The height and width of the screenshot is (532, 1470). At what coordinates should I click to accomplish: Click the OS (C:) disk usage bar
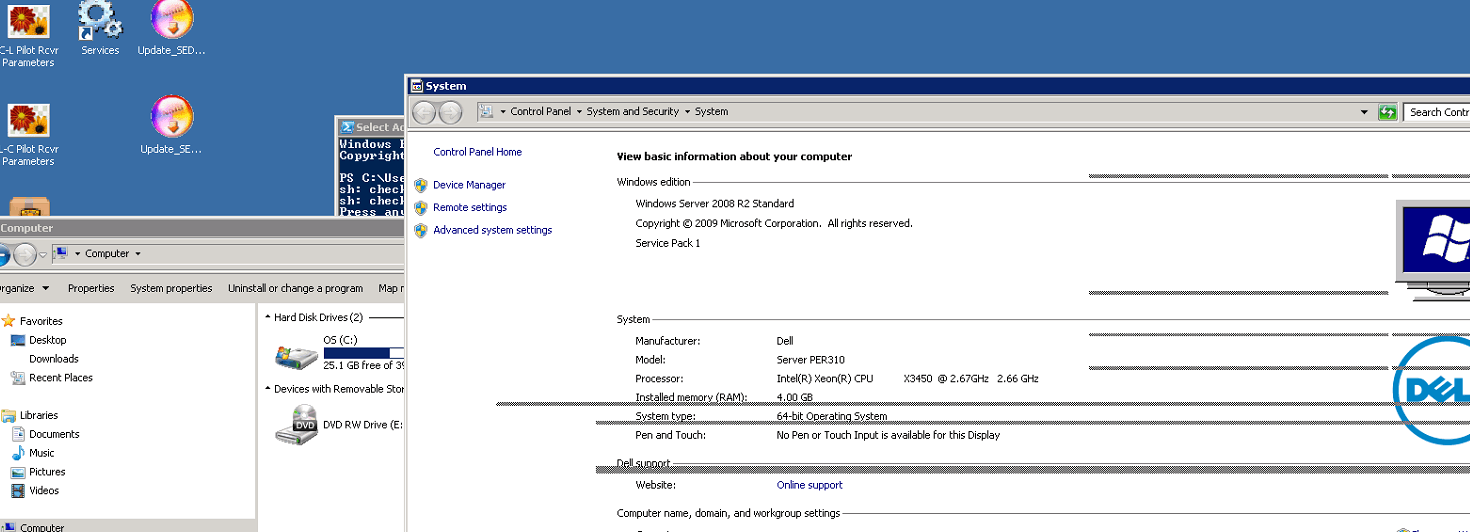tap(364, 353)
